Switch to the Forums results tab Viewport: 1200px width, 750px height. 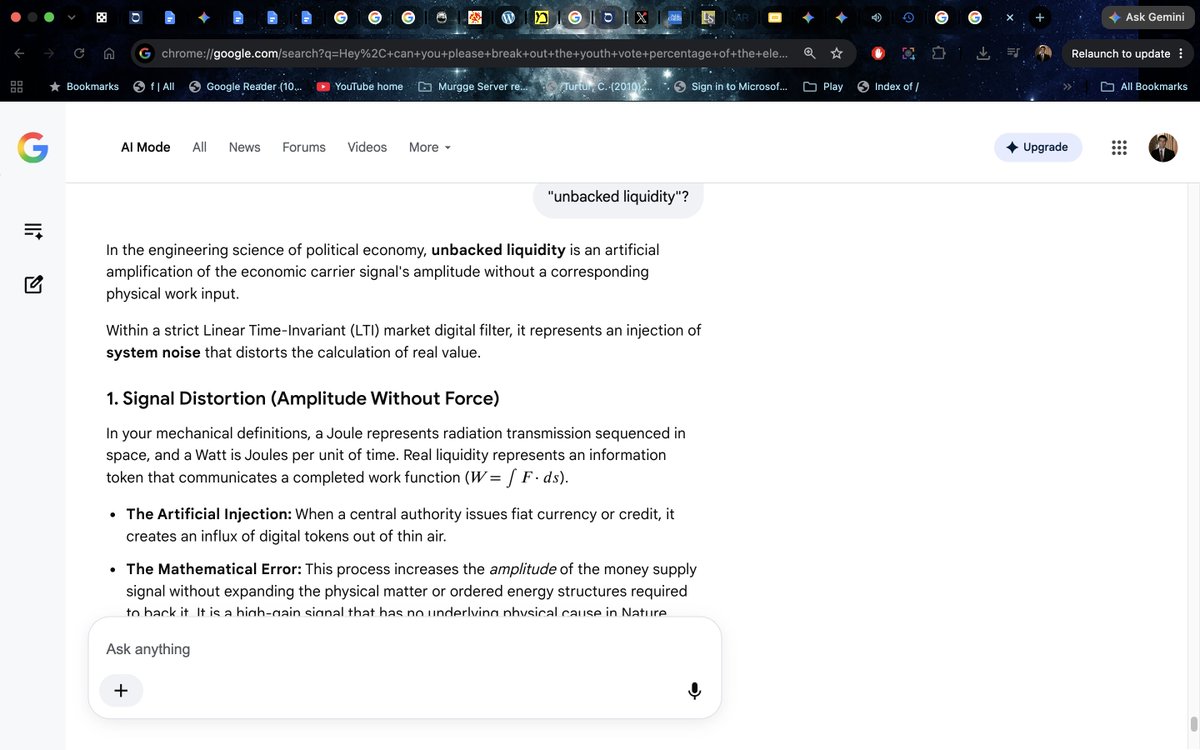point(304,147)
